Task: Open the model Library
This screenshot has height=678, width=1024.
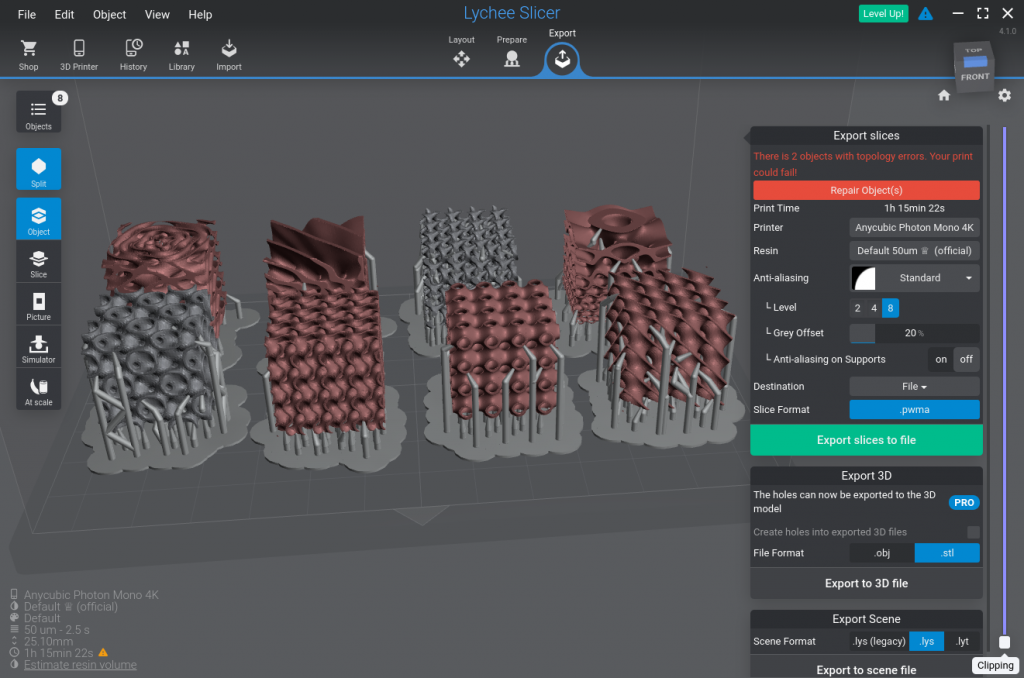Action: click(x=182, y=55)
